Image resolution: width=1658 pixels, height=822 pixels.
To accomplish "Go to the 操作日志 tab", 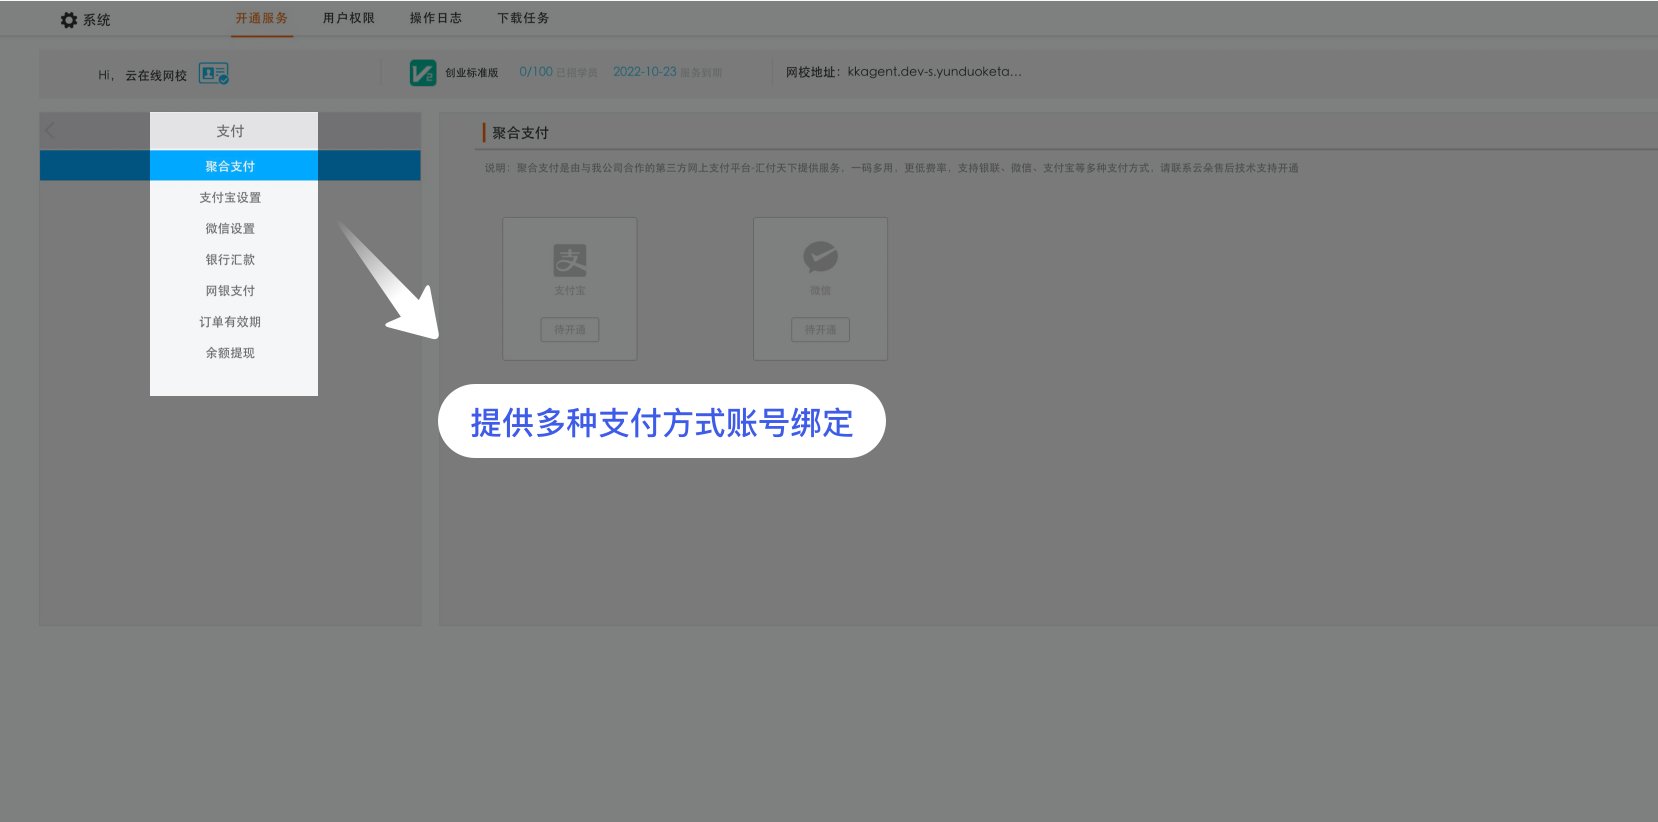I will (x=435, y=18).
